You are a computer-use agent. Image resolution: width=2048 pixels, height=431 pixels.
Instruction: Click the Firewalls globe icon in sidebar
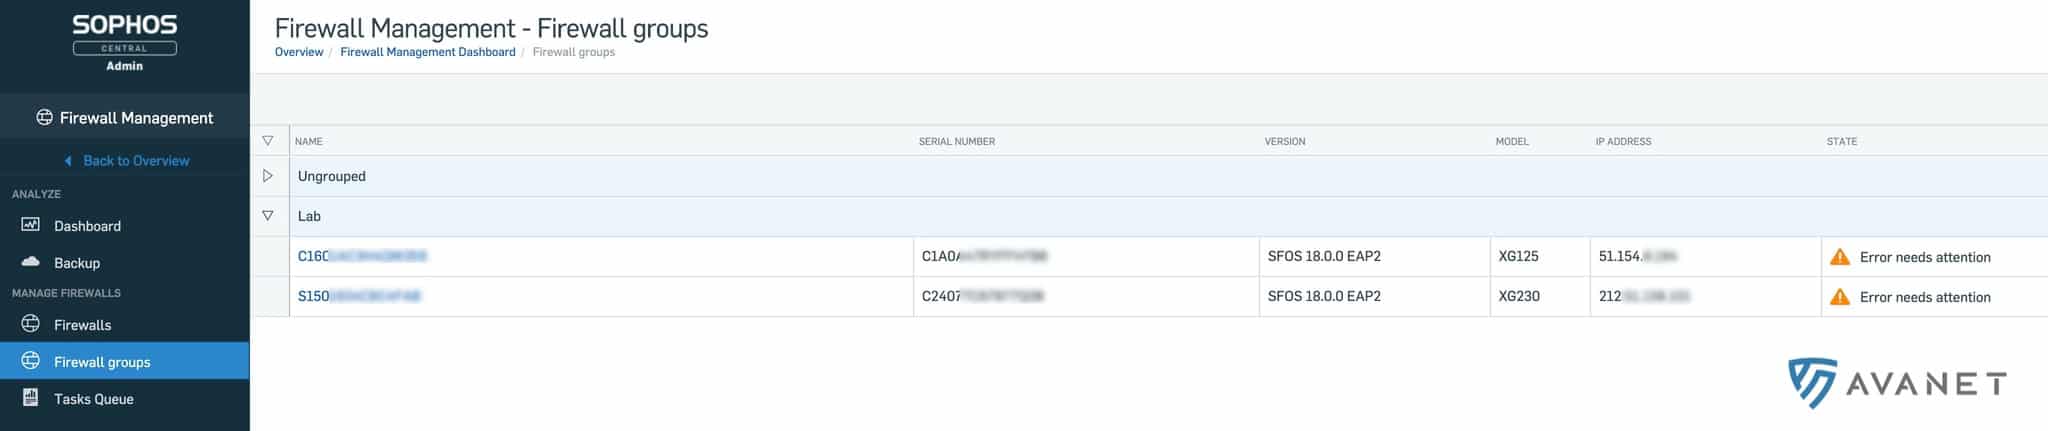[31, 324]
